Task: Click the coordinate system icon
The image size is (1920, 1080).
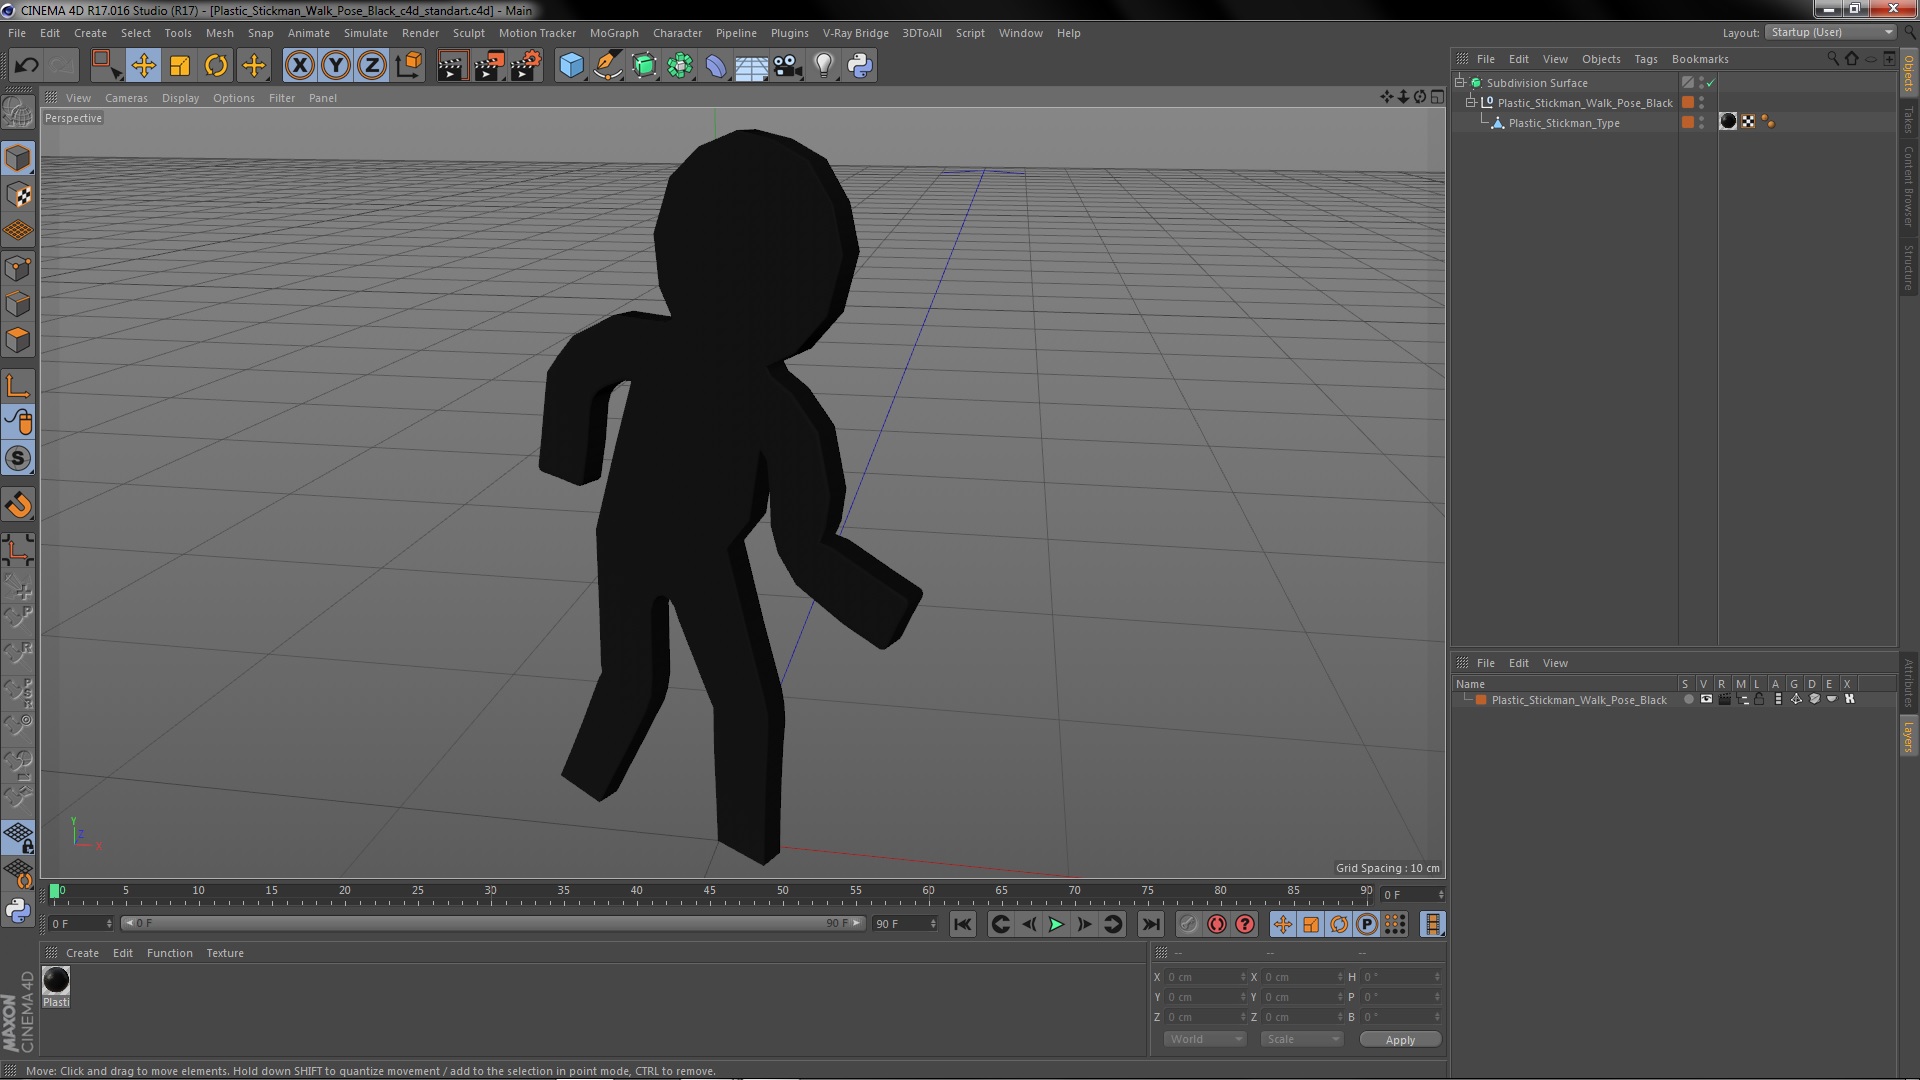Action: click(x=409, y=66)
